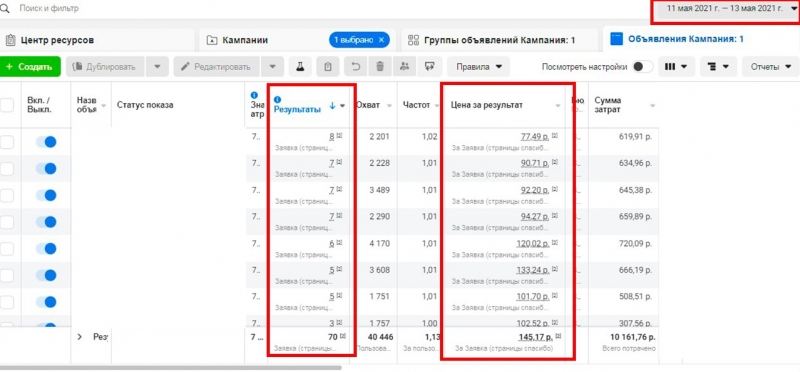The width and height of the screenshot is (800, 372).
Task: Click the sort arrow in Результаты header
Action: pyautogui.click(x=332, y=106)
